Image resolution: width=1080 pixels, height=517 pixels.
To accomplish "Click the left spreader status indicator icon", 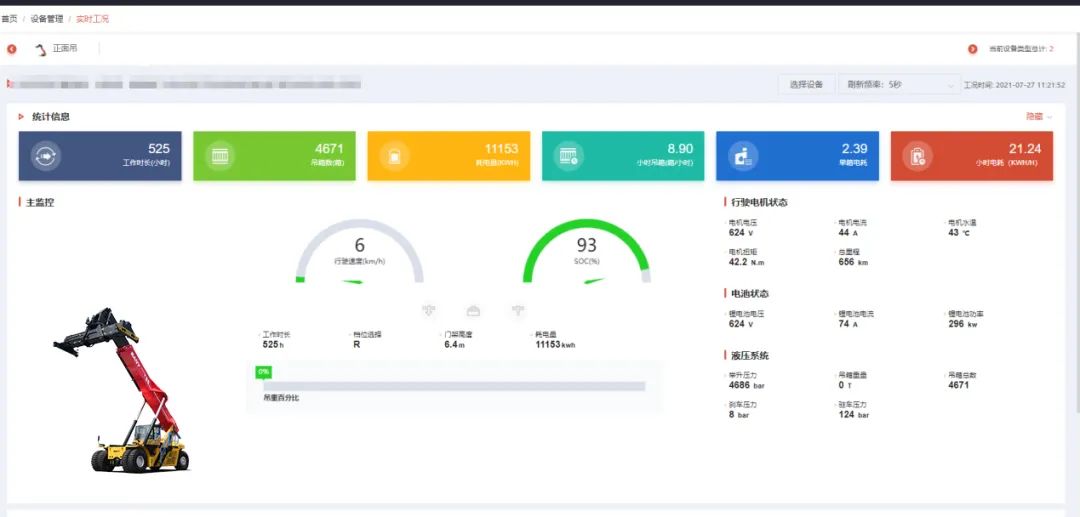I will [430, 310].
